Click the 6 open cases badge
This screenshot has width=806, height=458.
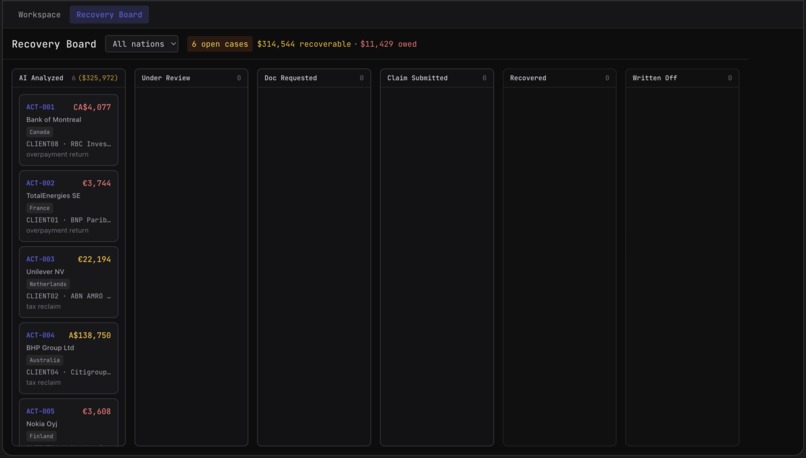tap(219, 44)
